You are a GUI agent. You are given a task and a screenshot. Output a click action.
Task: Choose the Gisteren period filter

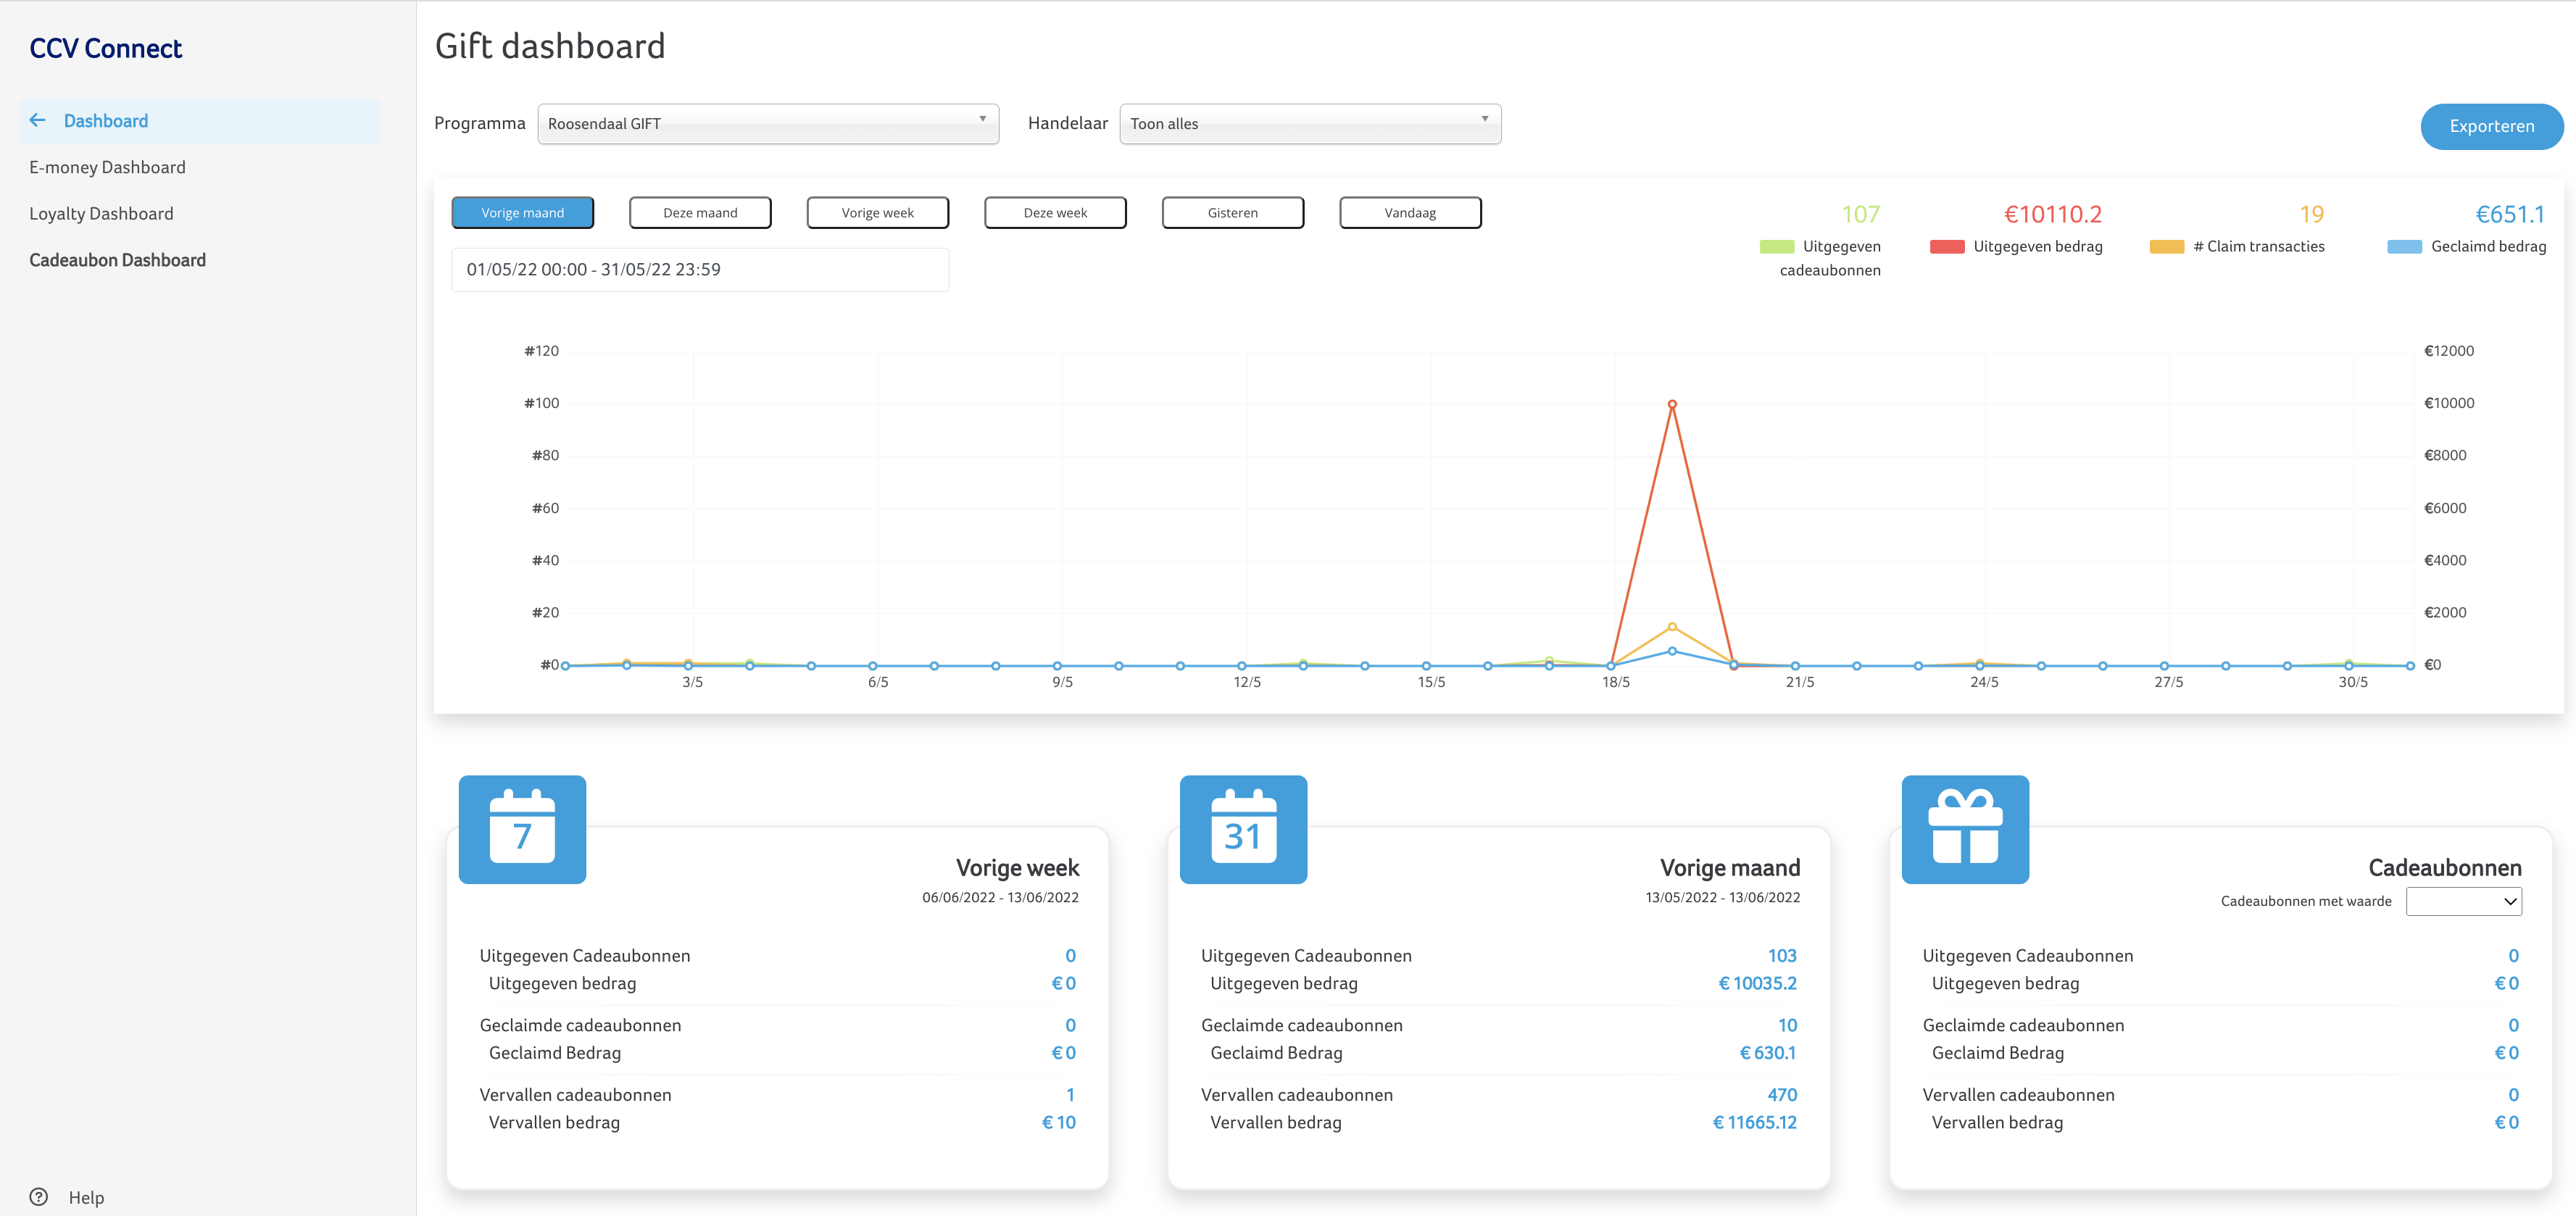tap(1232, 213)
